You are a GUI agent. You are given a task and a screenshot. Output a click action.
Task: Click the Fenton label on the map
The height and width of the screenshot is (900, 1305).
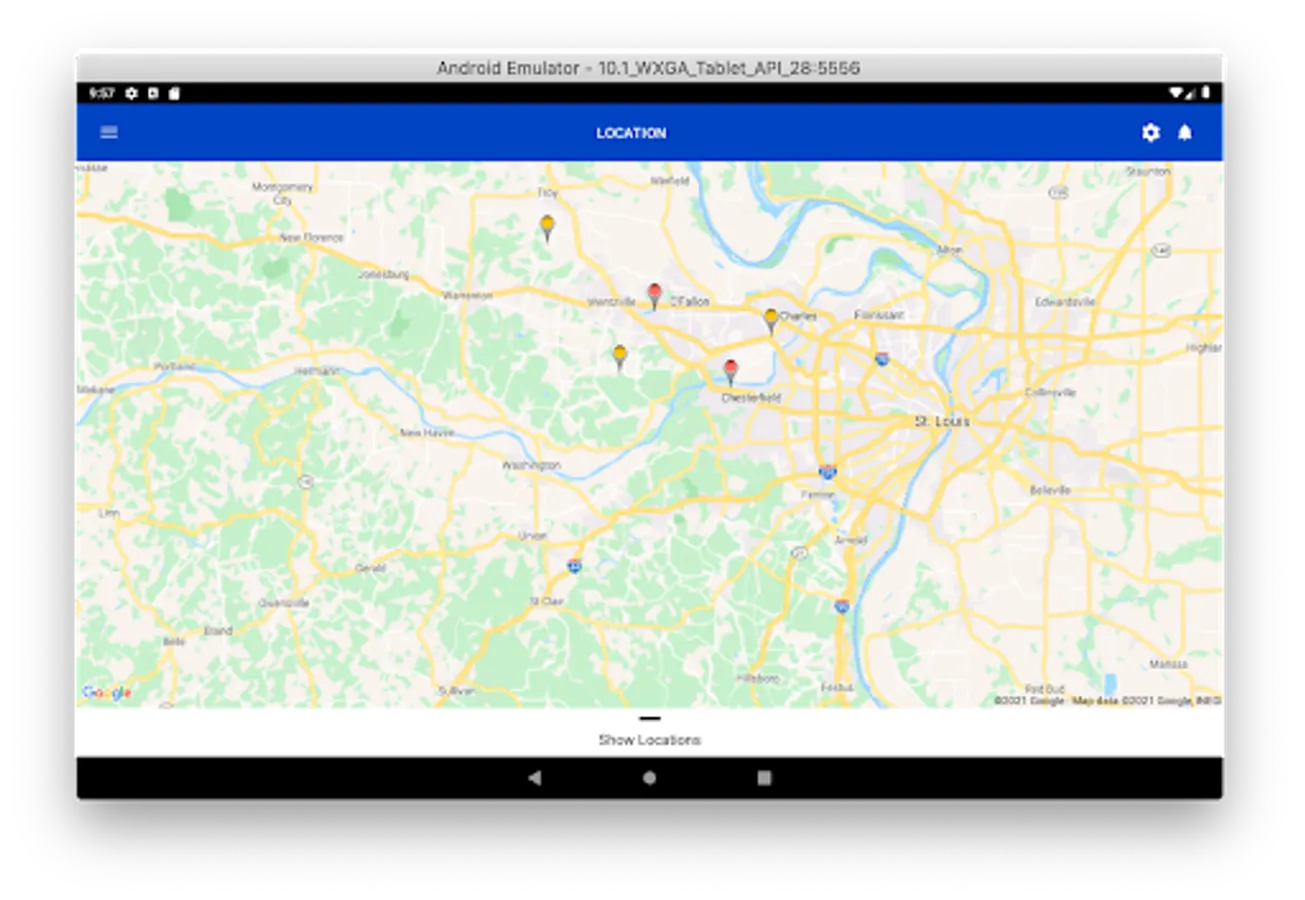[817, 494]
